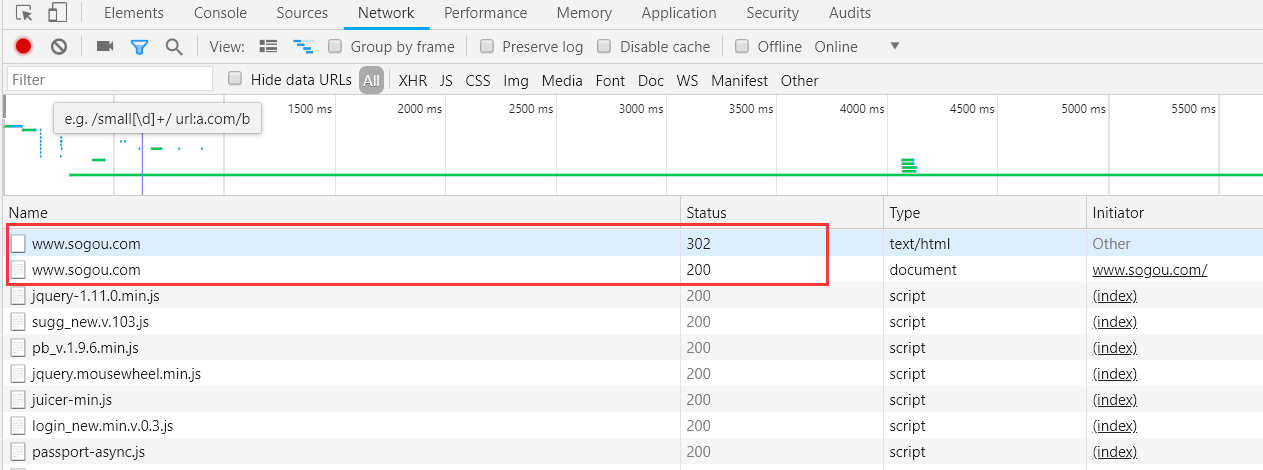The width and height of the screenshot is (1263, 470).
Task: Check Hide data URLs
Action: [235, 78]
